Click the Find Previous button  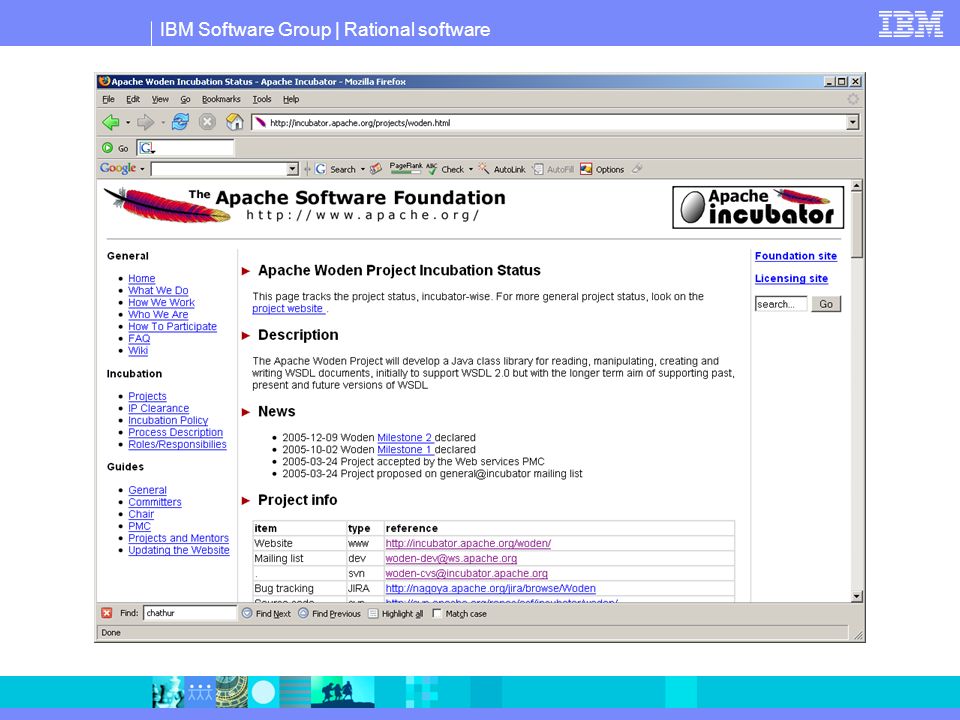click(329, 613)
